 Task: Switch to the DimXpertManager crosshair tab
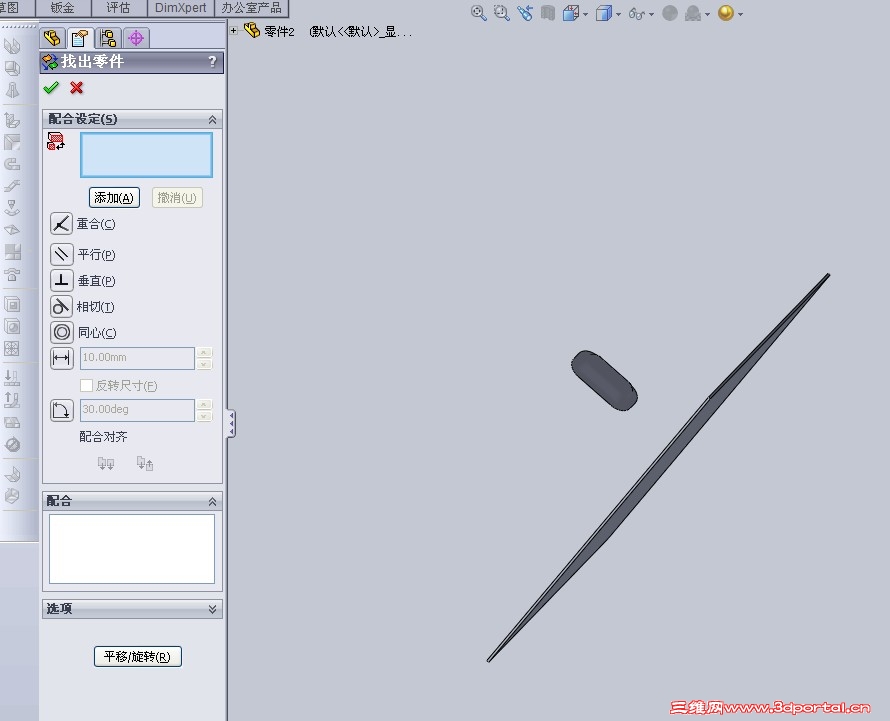pyautogui.click(x=136, y=38)
